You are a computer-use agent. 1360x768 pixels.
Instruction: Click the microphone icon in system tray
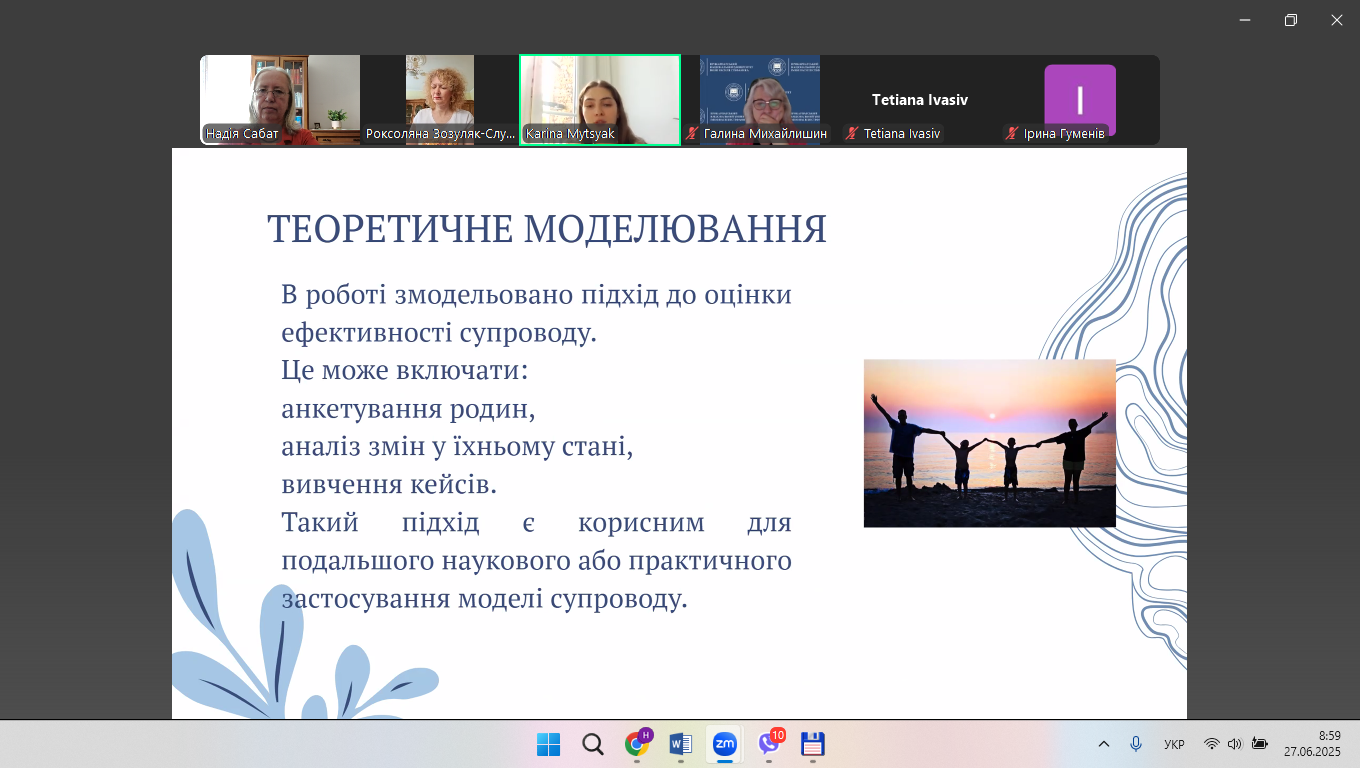(1135, 744)
